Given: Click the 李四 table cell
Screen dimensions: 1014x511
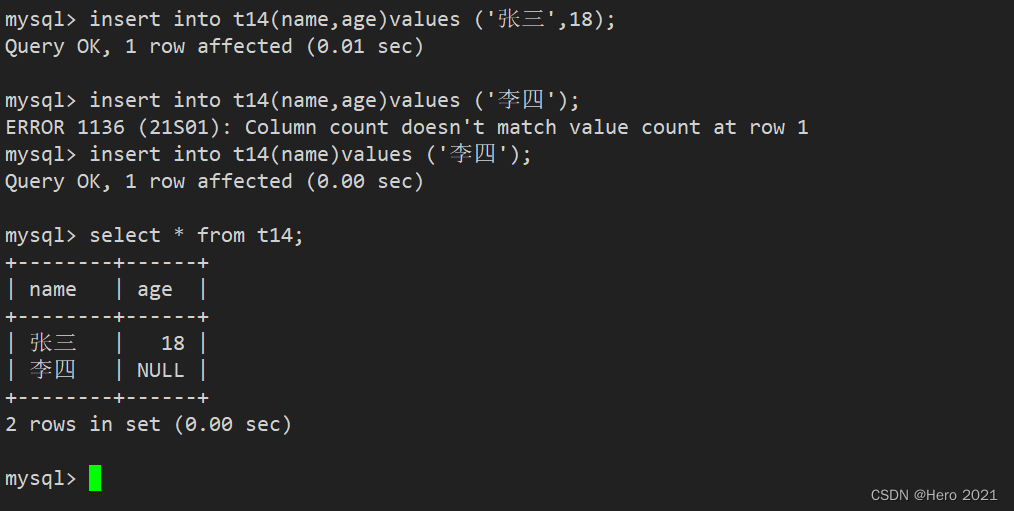Looking at the screenshot, I should coord(52,370).
